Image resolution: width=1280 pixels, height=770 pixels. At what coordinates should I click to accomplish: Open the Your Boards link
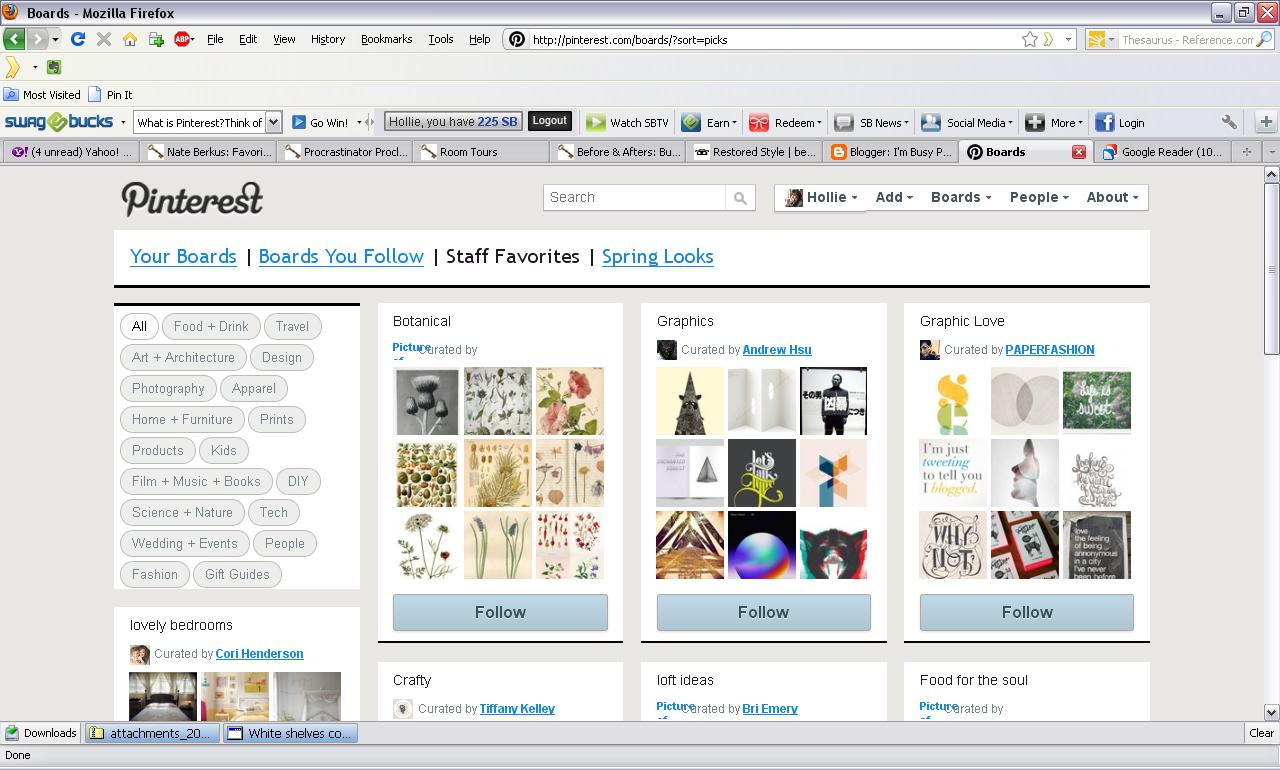(x=183, y=257)
